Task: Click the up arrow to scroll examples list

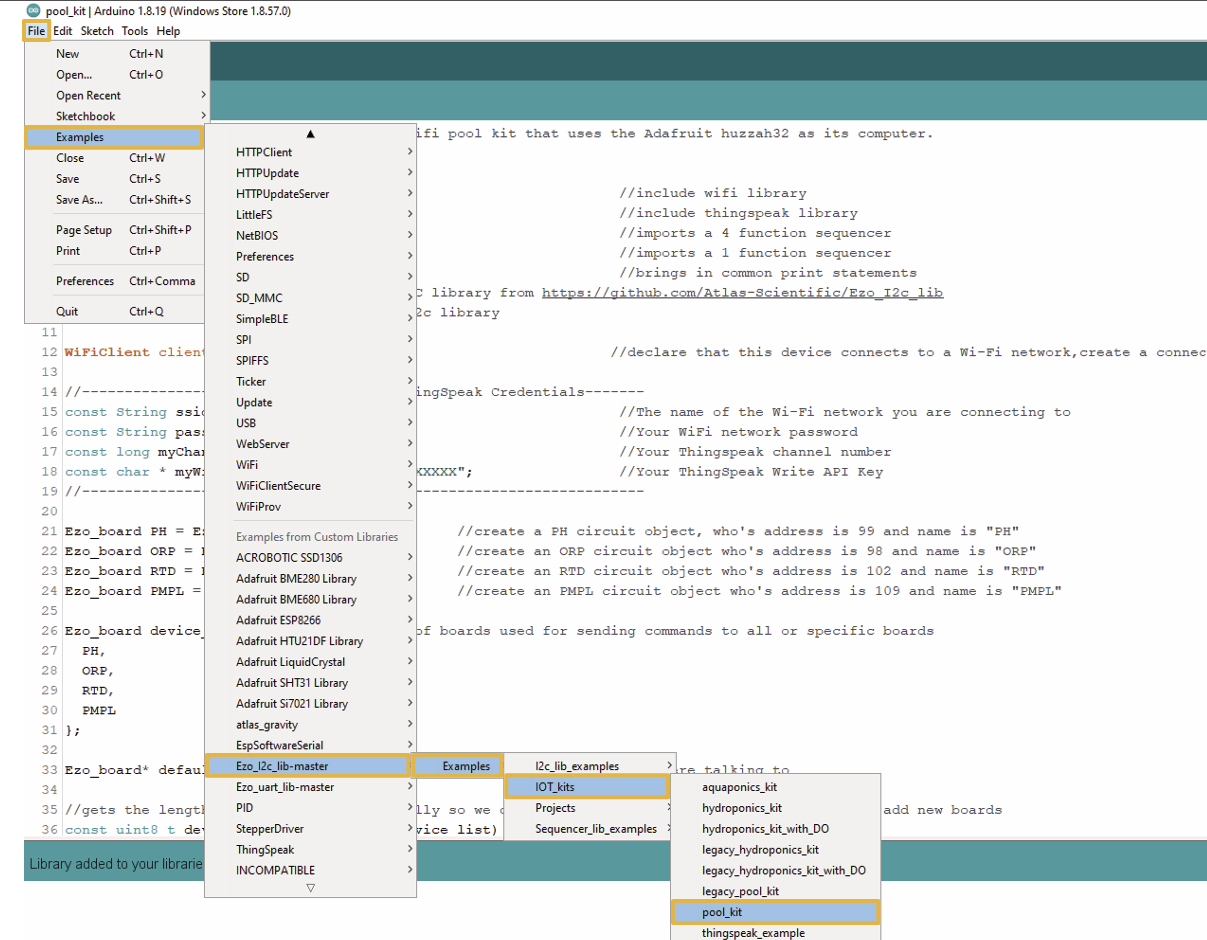Action: click(310, 133)
